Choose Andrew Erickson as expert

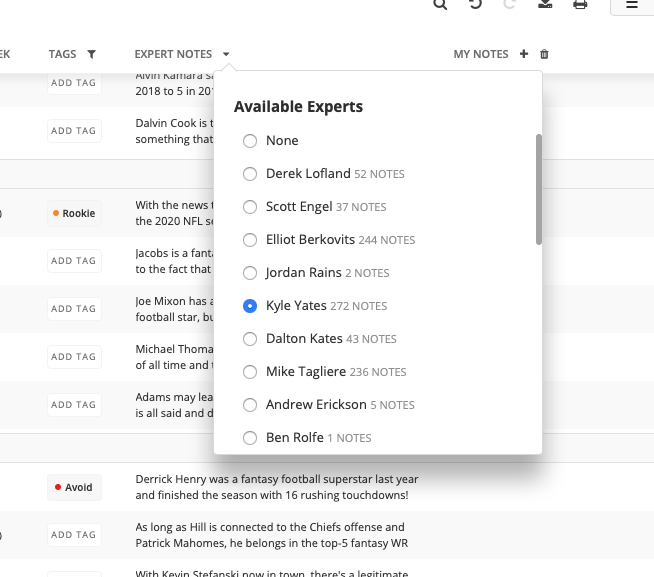[250, 405]
